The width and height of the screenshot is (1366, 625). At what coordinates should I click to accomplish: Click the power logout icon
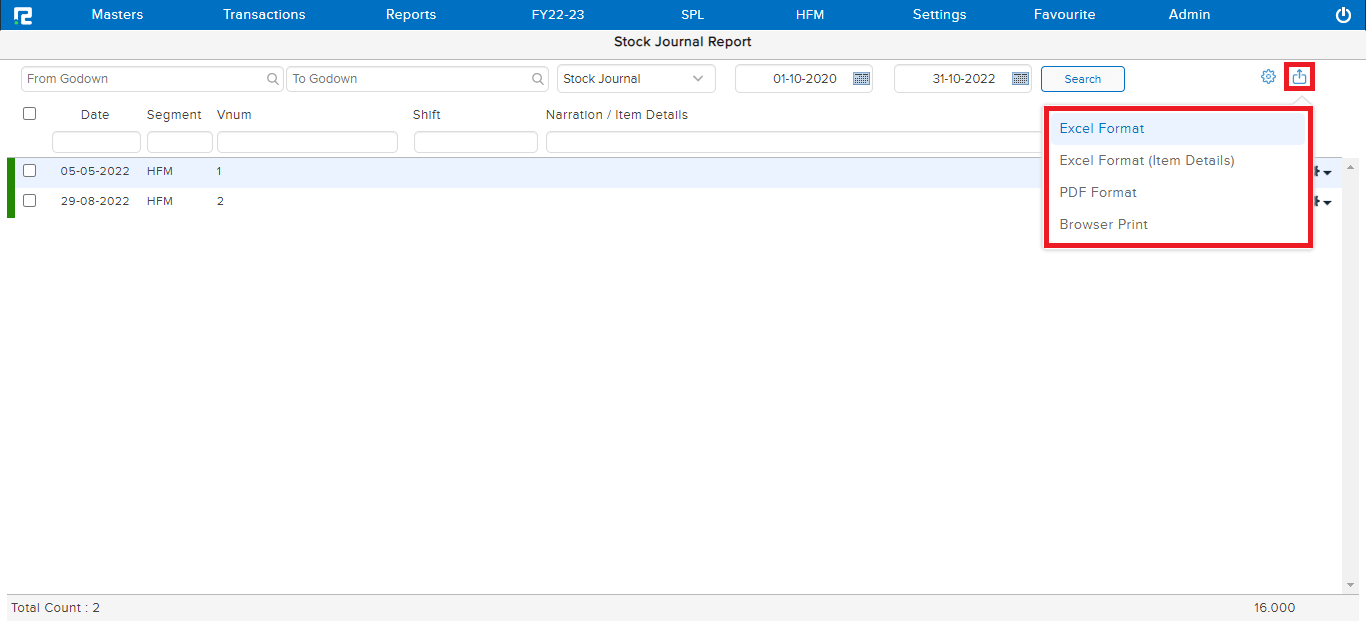point(1343,15)
